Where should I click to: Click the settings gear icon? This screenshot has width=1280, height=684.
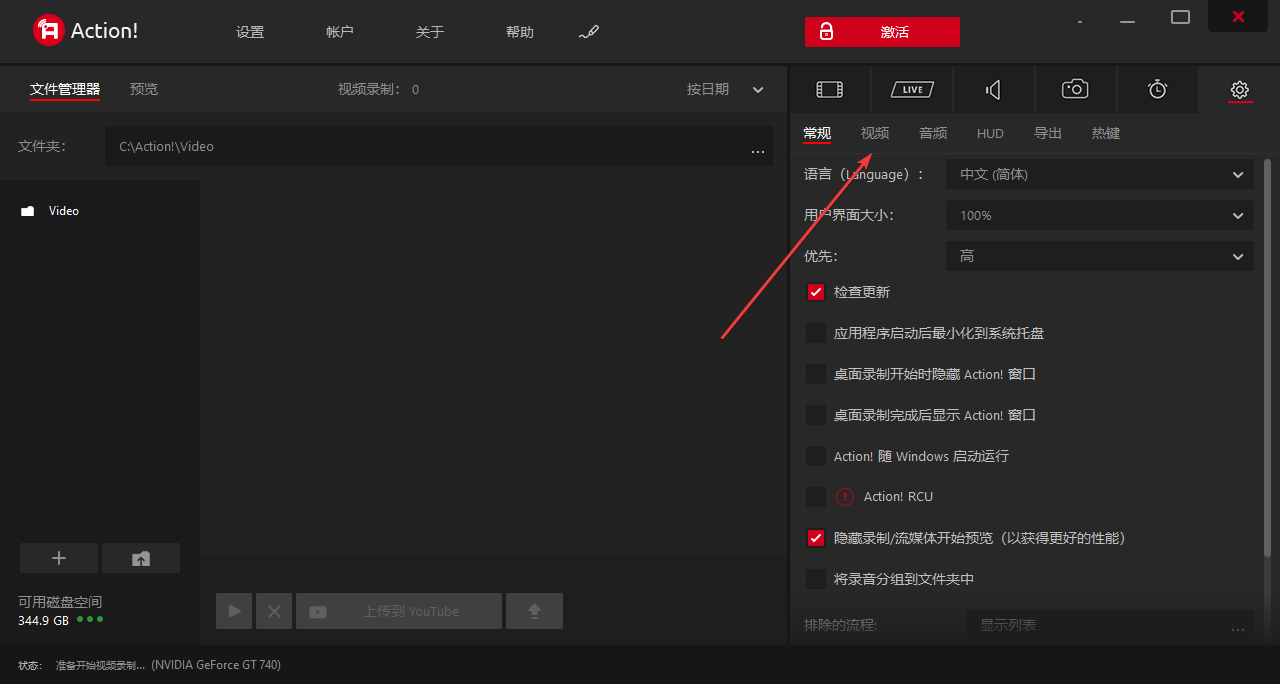[1239, 90]
